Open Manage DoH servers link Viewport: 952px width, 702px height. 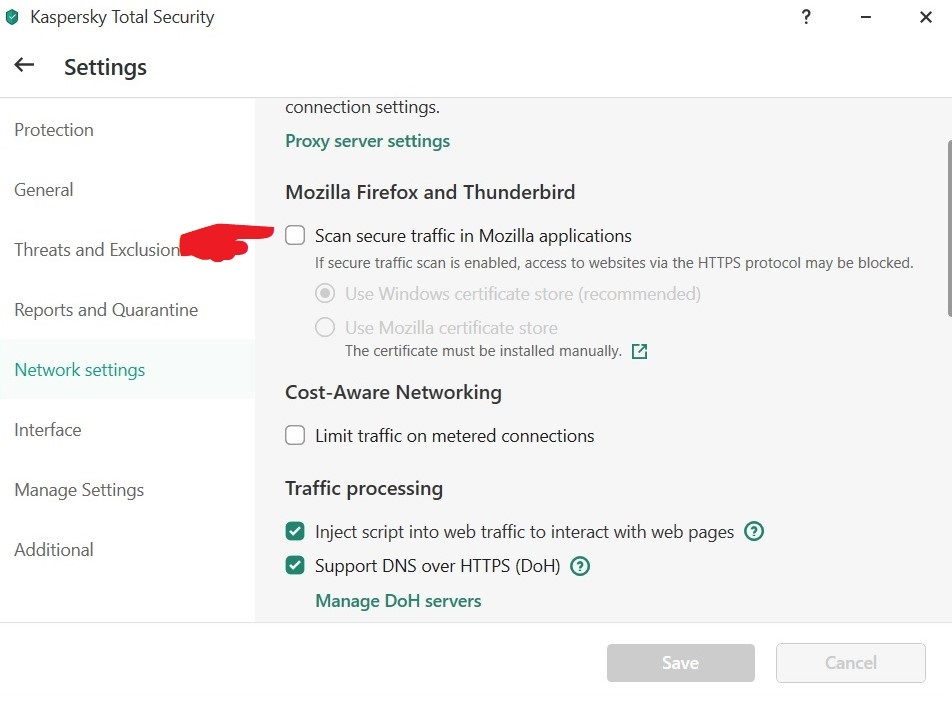(398, 601)
